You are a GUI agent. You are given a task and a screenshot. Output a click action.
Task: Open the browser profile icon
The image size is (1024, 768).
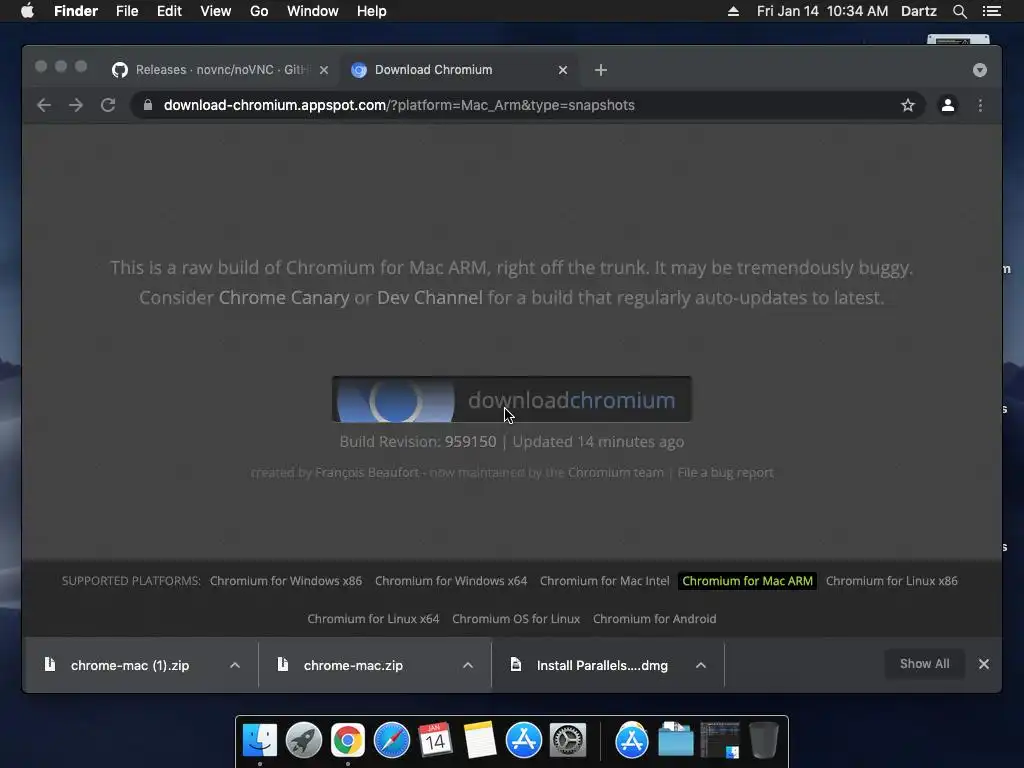pos(948,105)
